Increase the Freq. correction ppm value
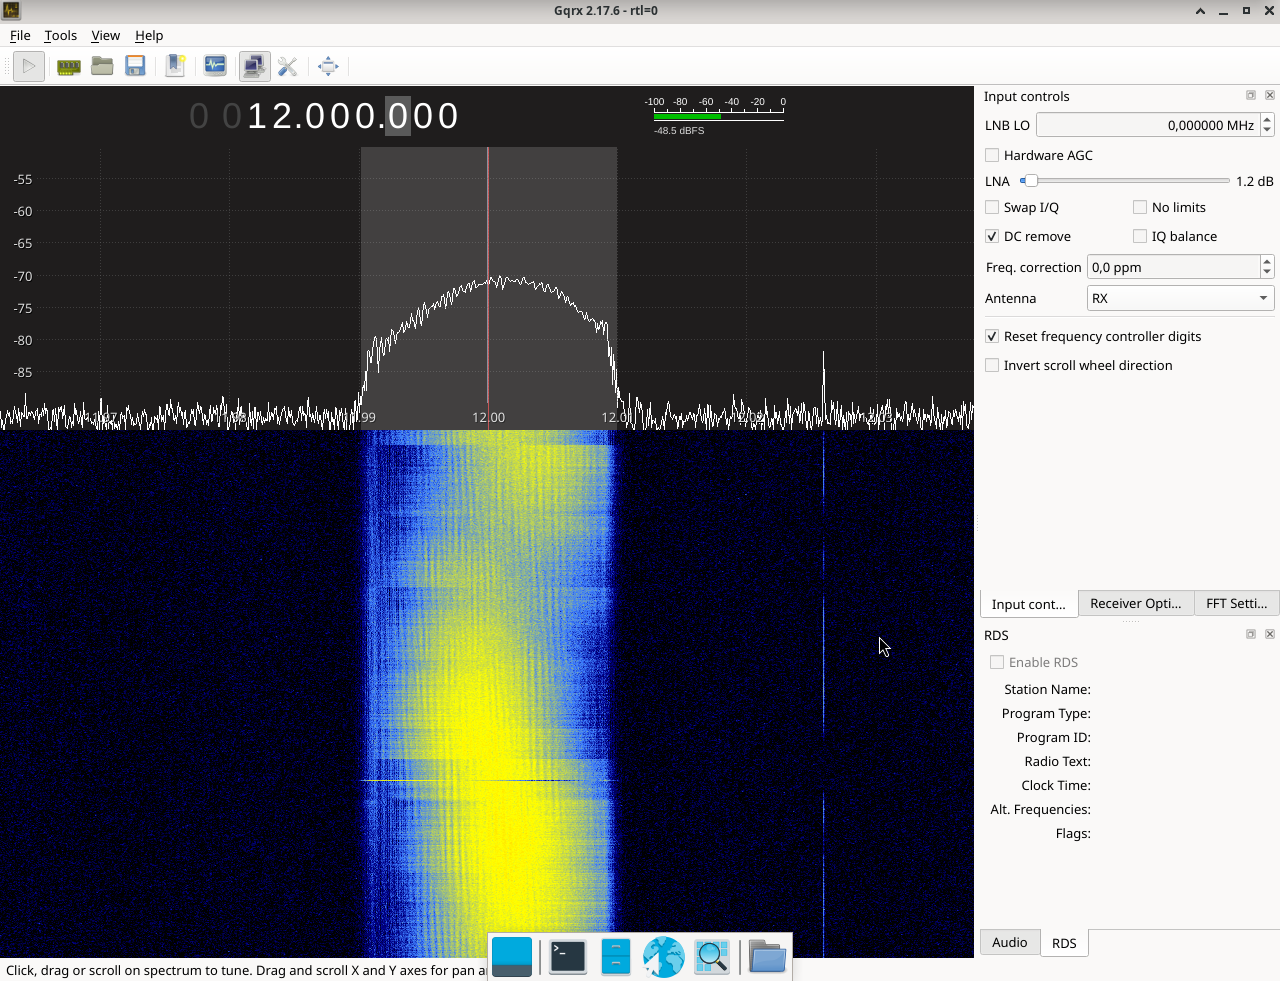Screen dimensions: 1280x981 1267,262
